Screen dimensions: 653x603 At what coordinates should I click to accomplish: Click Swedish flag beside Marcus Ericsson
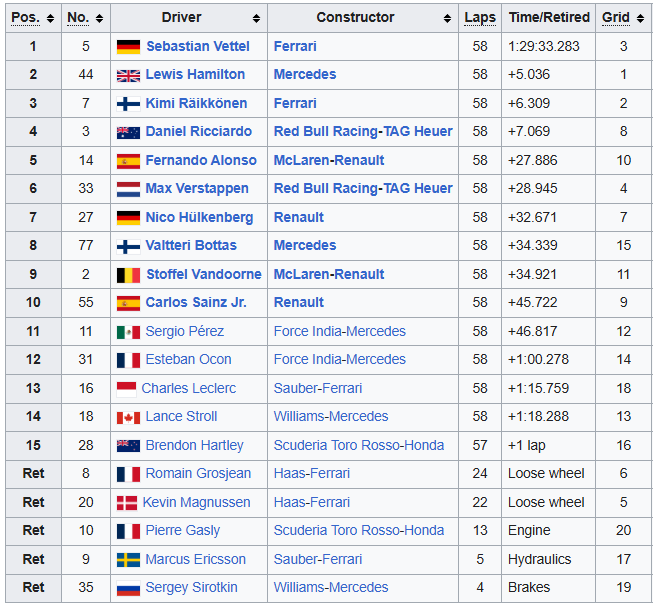pyautogui.click(x=128, y=560)
